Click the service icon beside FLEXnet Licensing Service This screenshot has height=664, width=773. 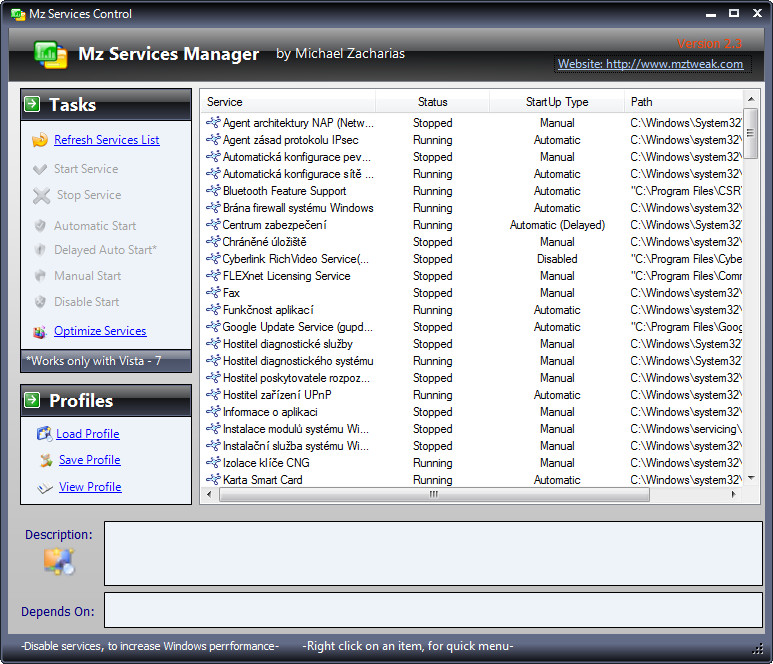(x=213, y=276)
